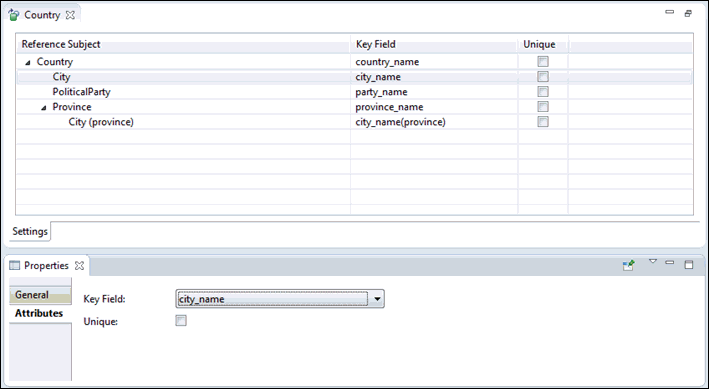Restore the Country editor area
The height and width of the screenshot is (389, 709).
688,14
